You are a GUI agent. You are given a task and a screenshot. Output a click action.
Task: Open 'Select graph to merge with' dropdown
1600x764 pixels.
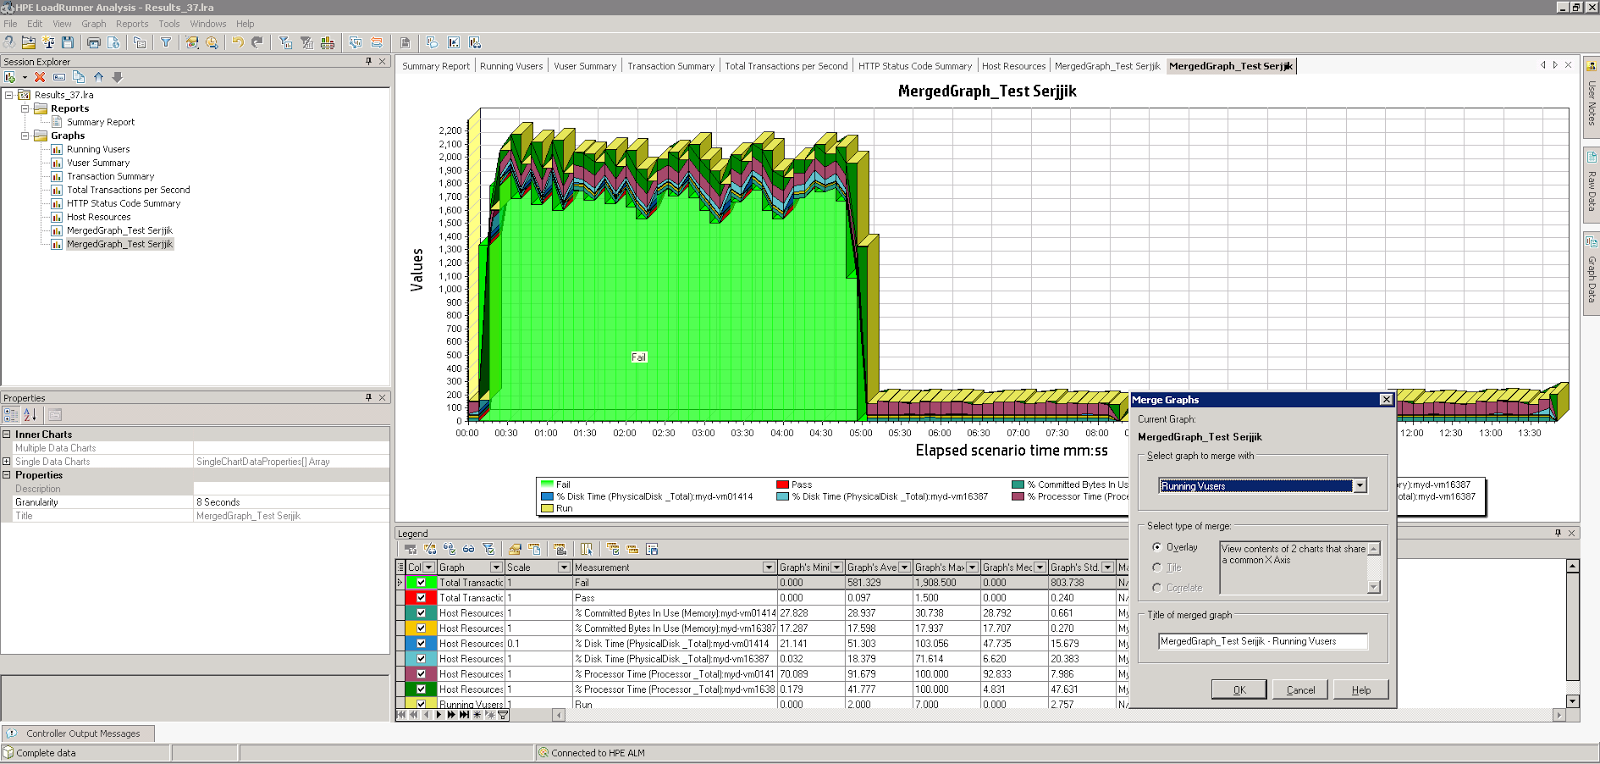(x=1360, y=486)
